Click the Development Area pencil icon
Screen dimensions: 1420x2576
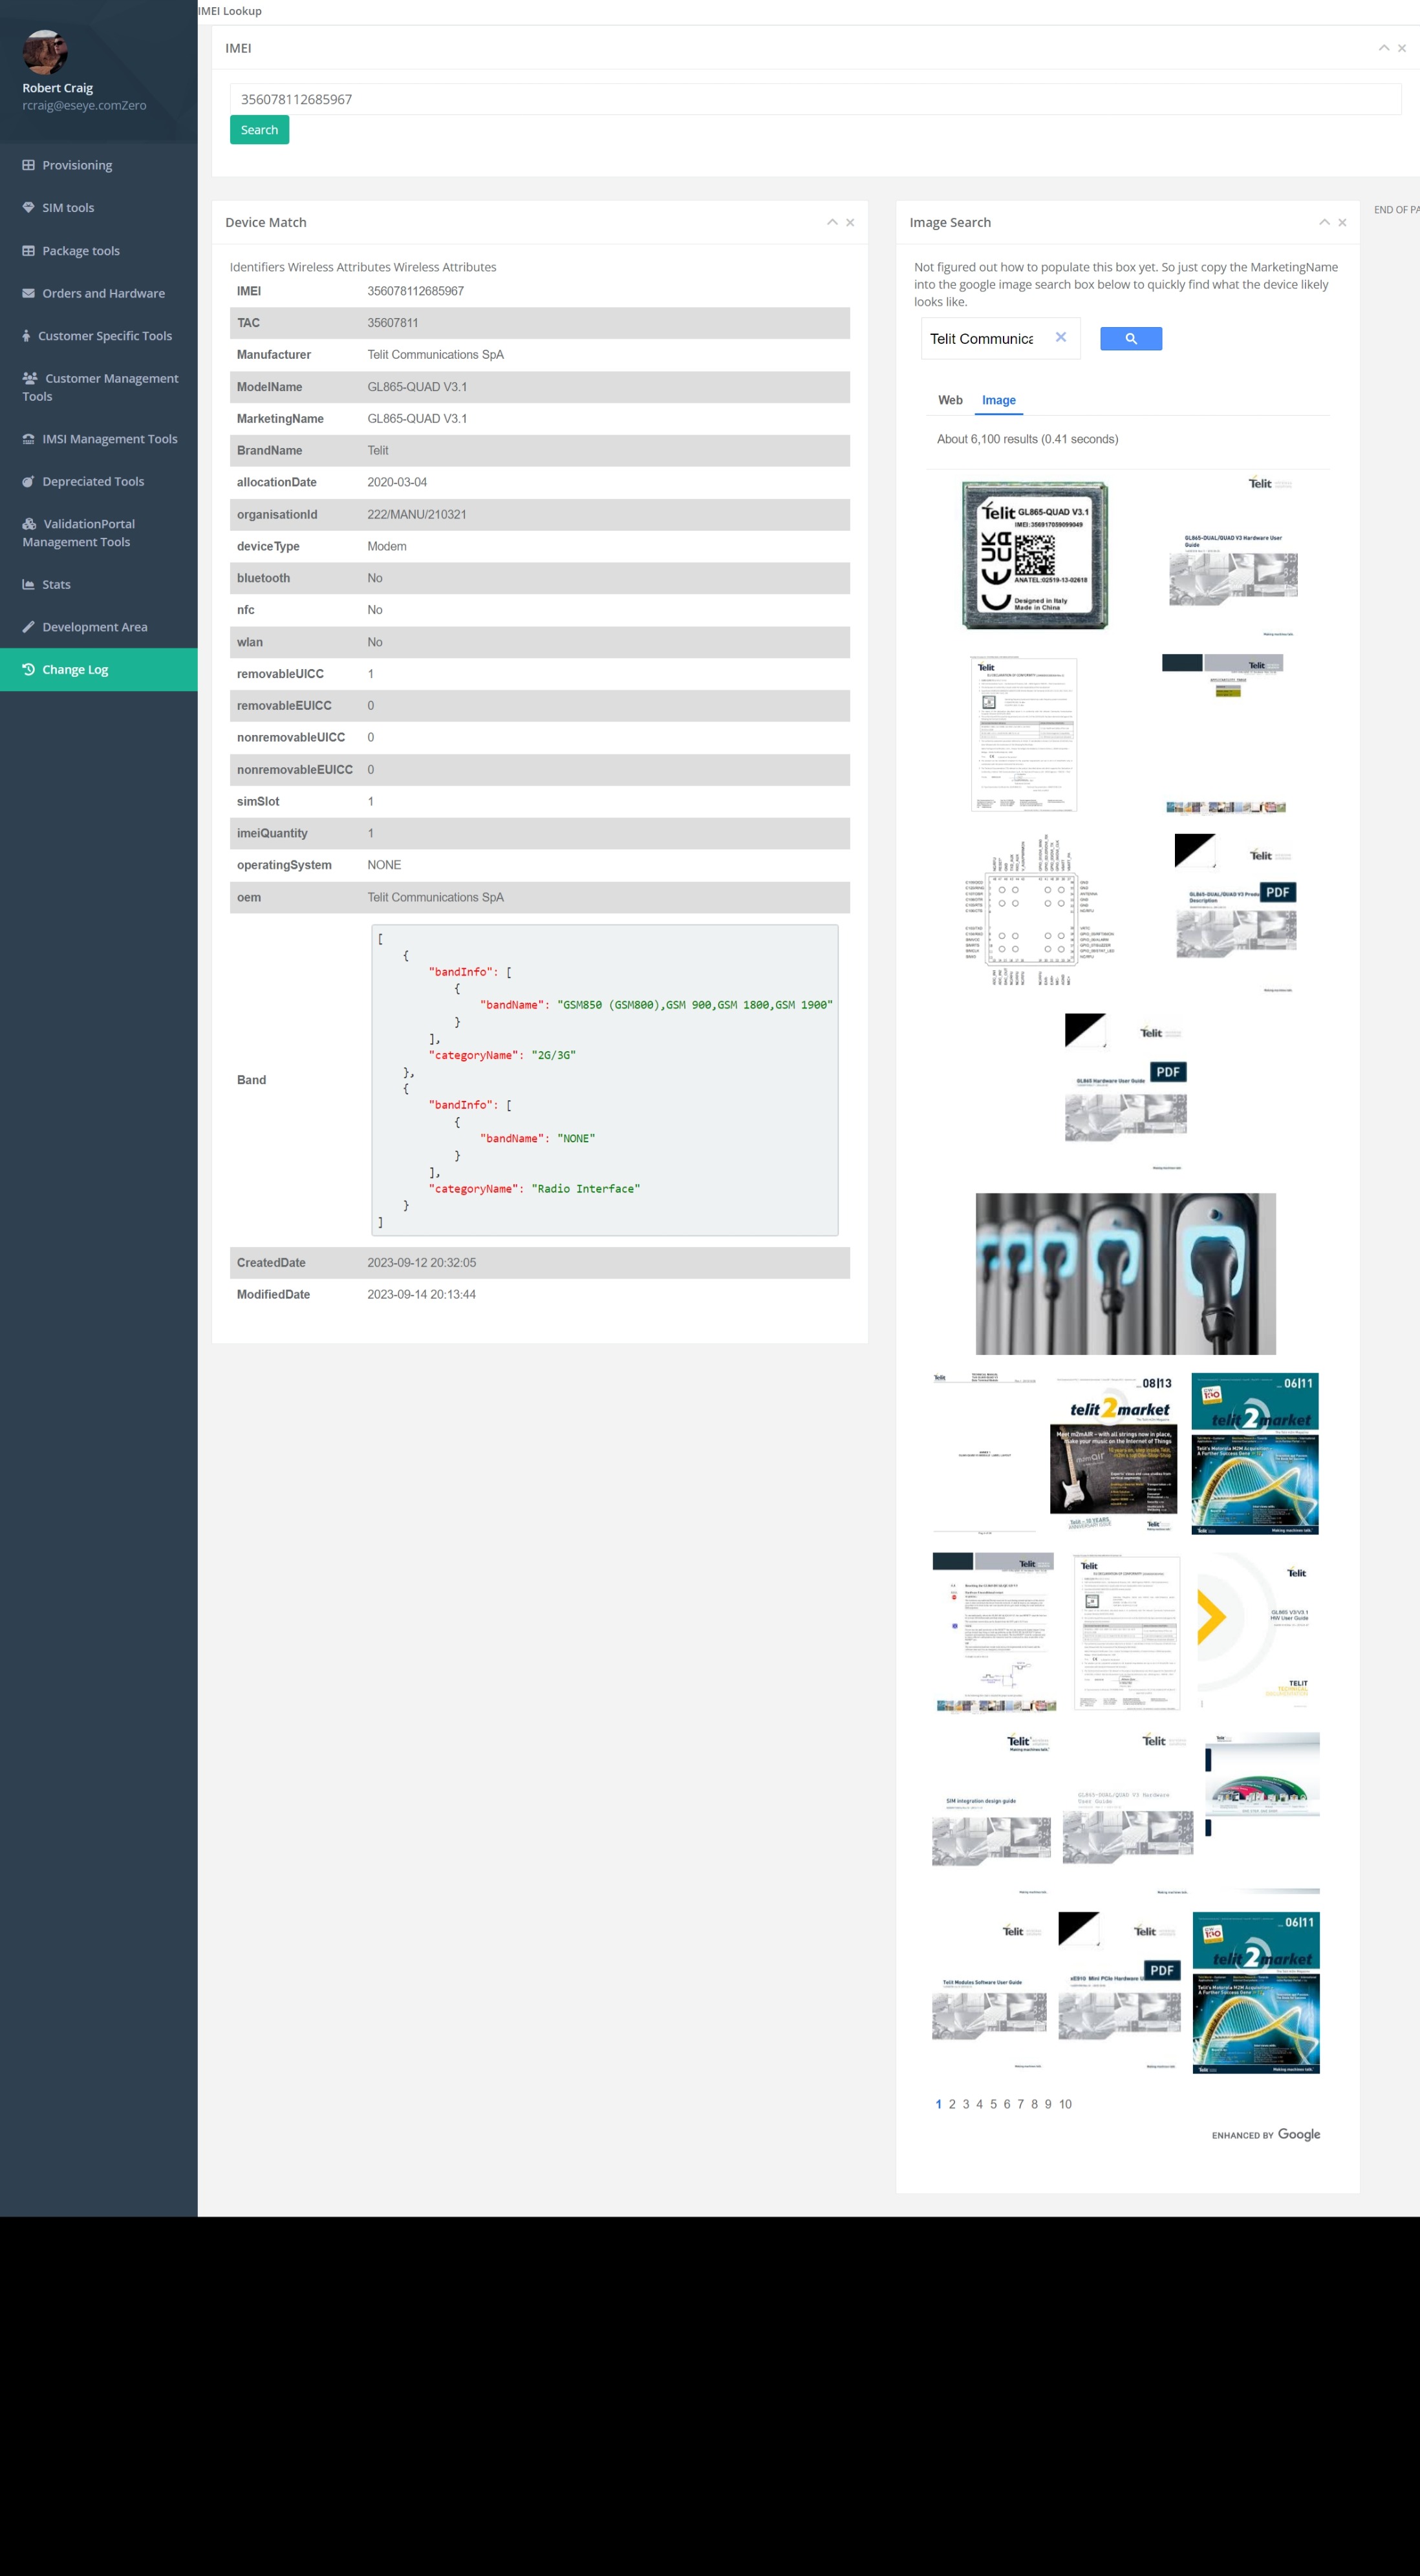pyautogui.click(x=28, y=627)
